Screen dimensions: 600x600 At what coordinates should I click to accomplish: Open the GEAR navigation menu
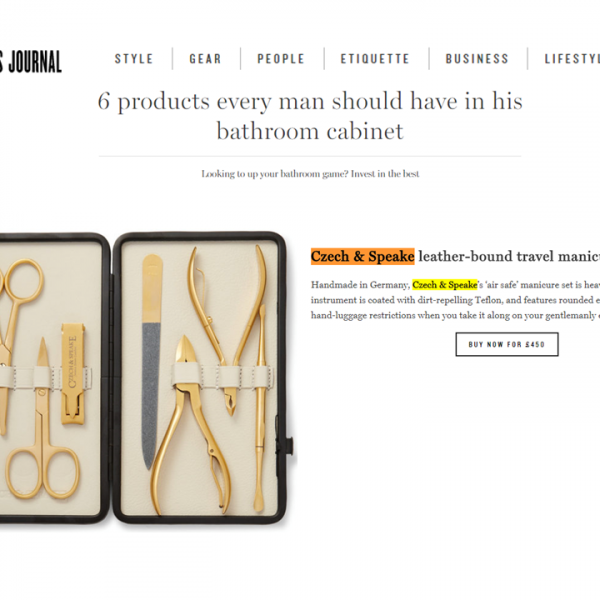205,59
